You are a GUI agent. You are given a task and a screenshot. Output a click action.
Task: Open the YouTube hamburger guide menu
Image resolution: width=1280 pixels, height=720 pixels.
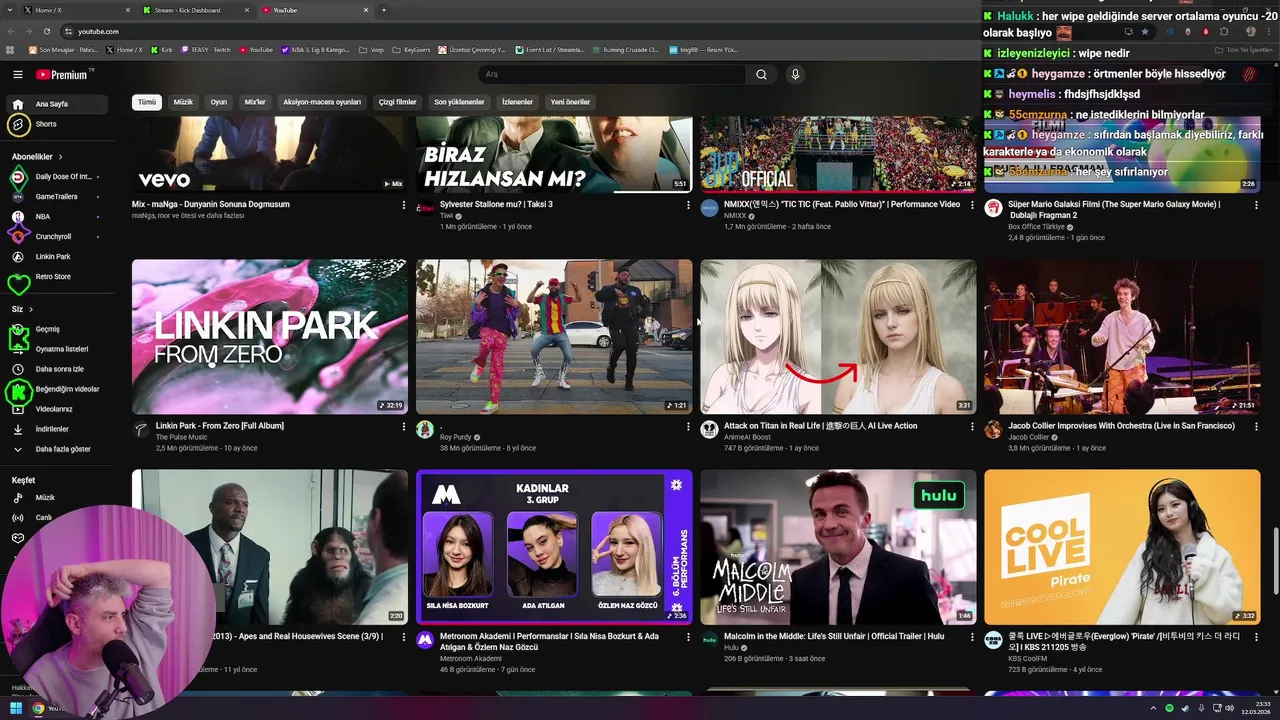pyautogui.click(x=17, y=74)
